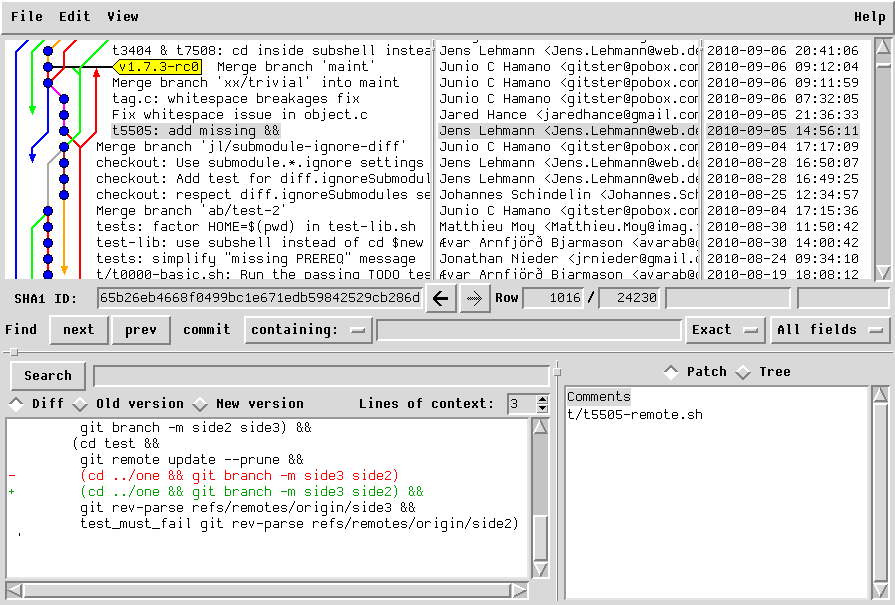Open the Help menu
The width and height of the screenshot is (895, 605).
coord(870,17)
